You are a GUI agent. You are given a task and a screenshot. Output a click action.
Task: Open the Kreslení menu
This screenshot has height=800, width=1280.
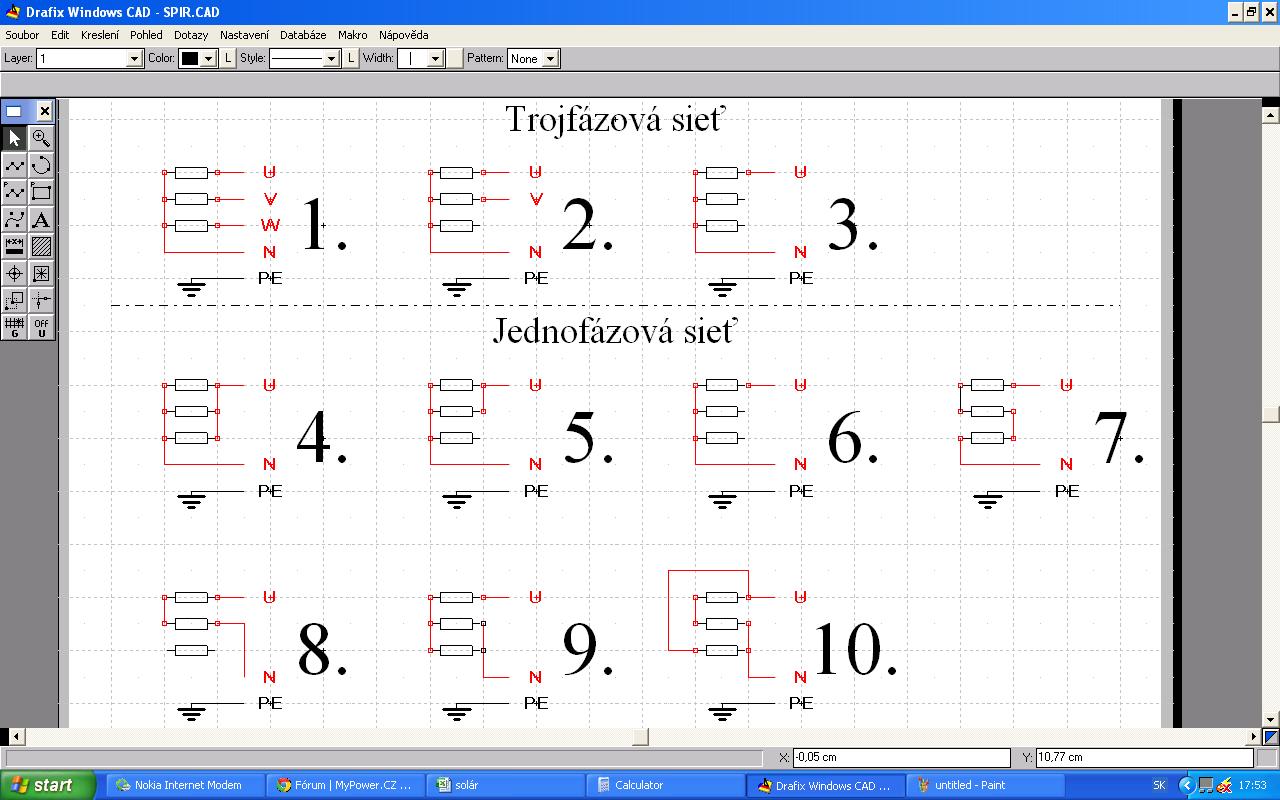100,35
